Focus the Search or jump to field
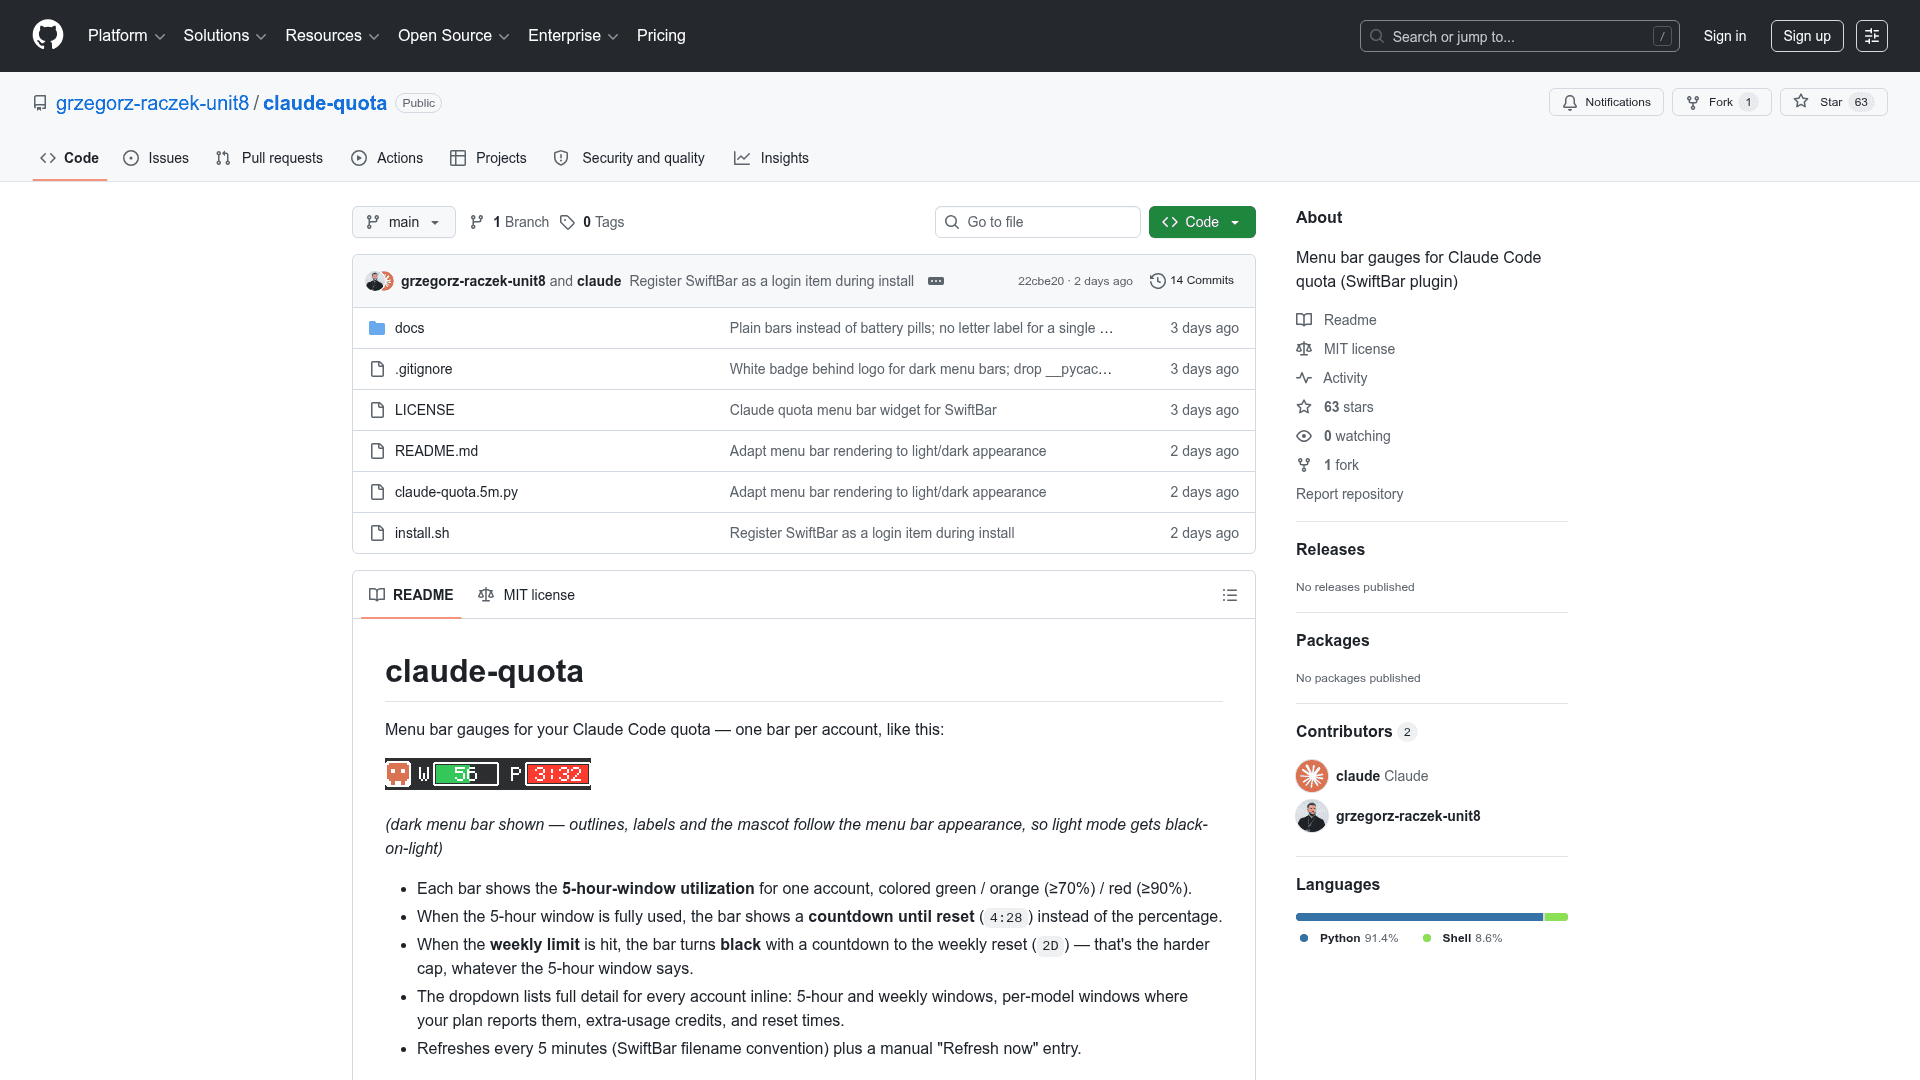The width and height of the screenshot is (1920, 1080). pyautogui.click(x=1519, y=36)
